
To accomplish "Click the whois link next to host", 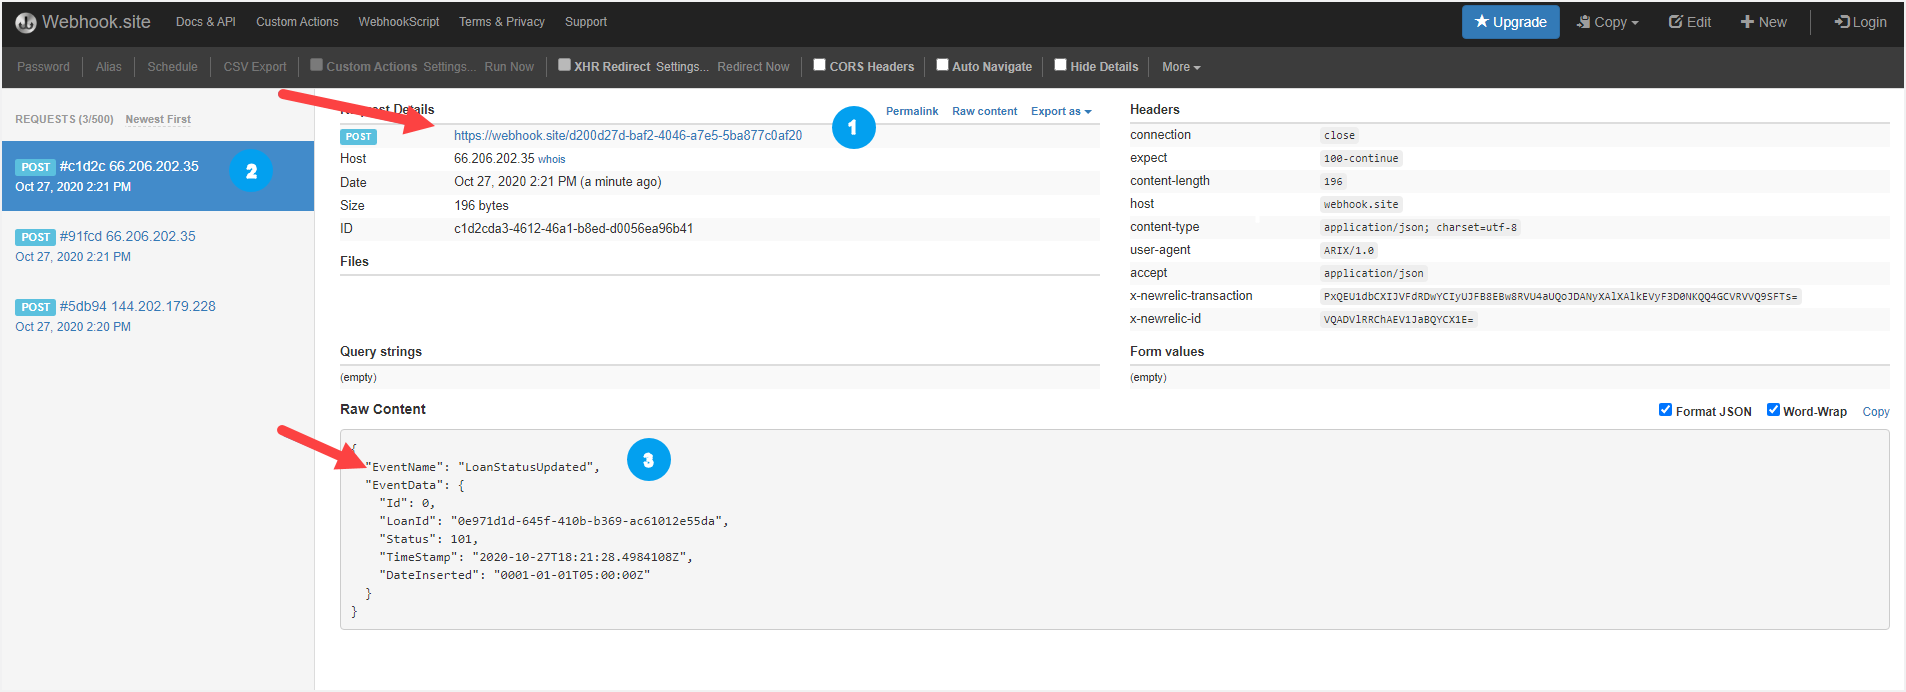I will pos(552,159).
